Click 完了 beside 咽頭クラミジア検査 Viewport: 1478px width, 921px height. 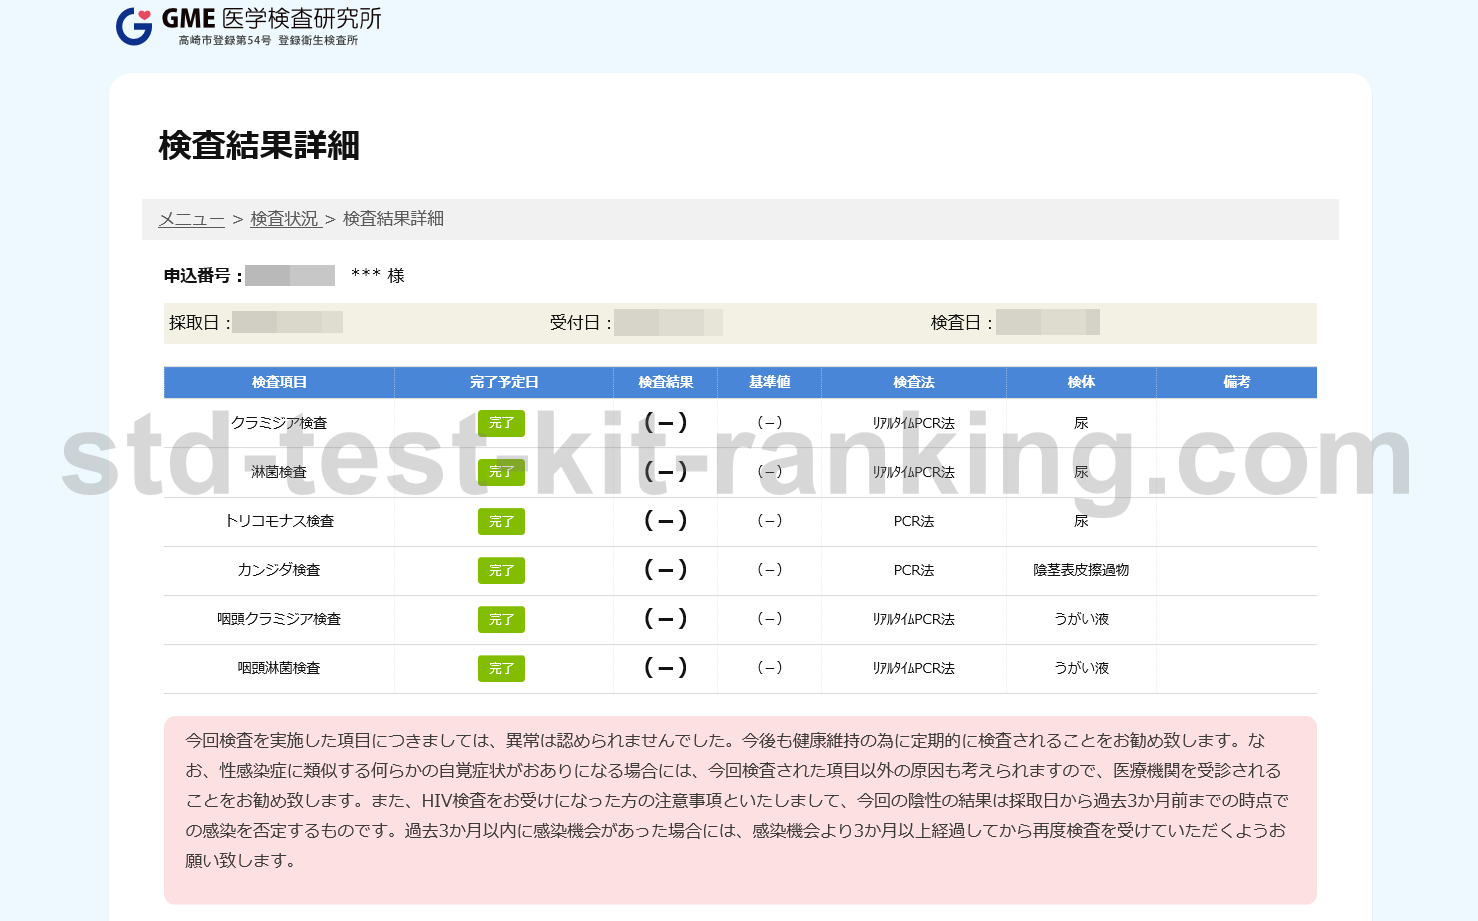[501, 619]
